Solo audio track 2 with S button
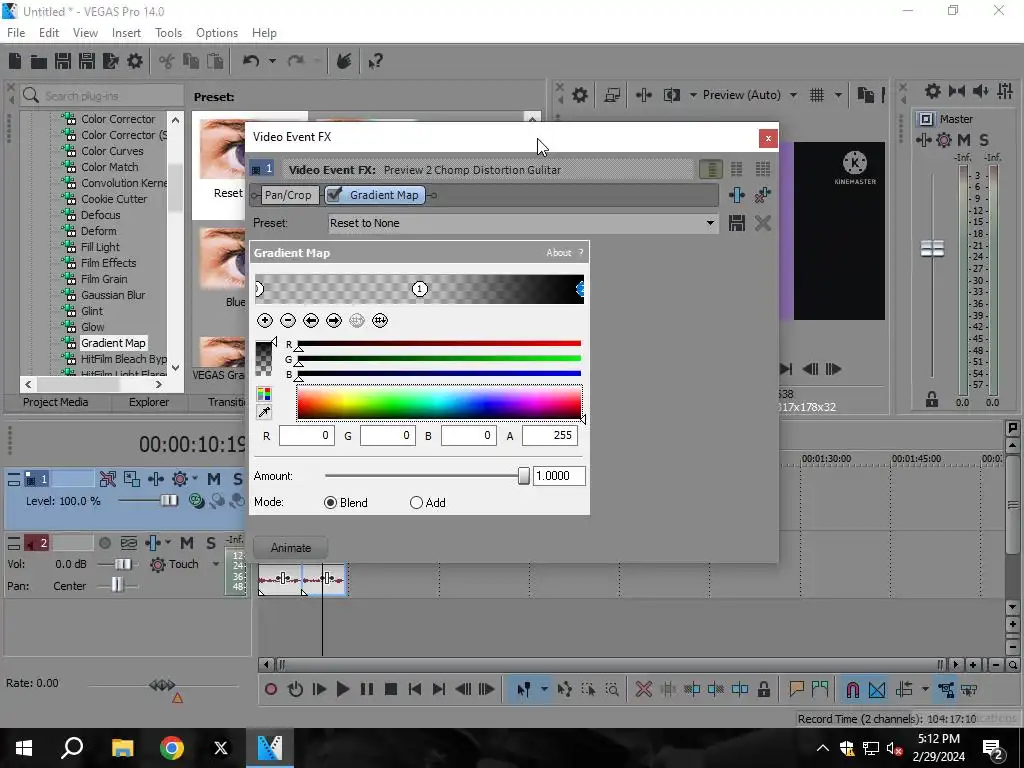 click(211, 543)
